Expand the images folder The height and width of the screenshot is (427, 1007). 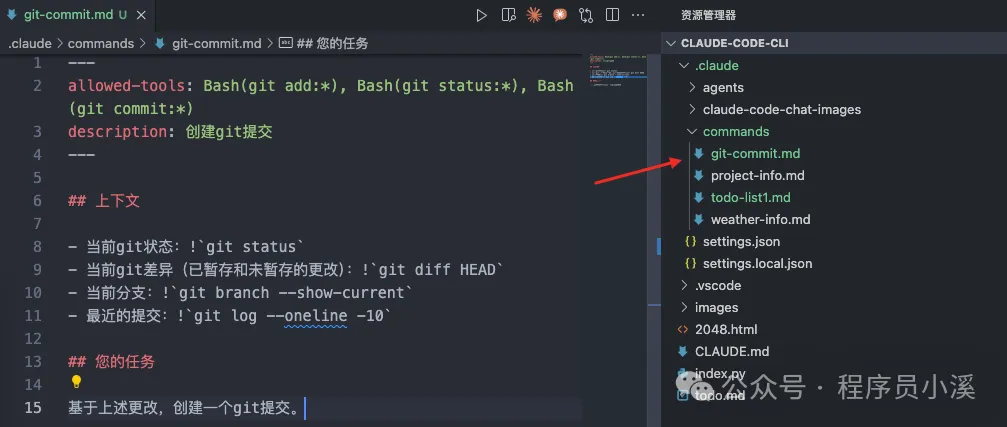pyautogui.click(x=683, y=307)
